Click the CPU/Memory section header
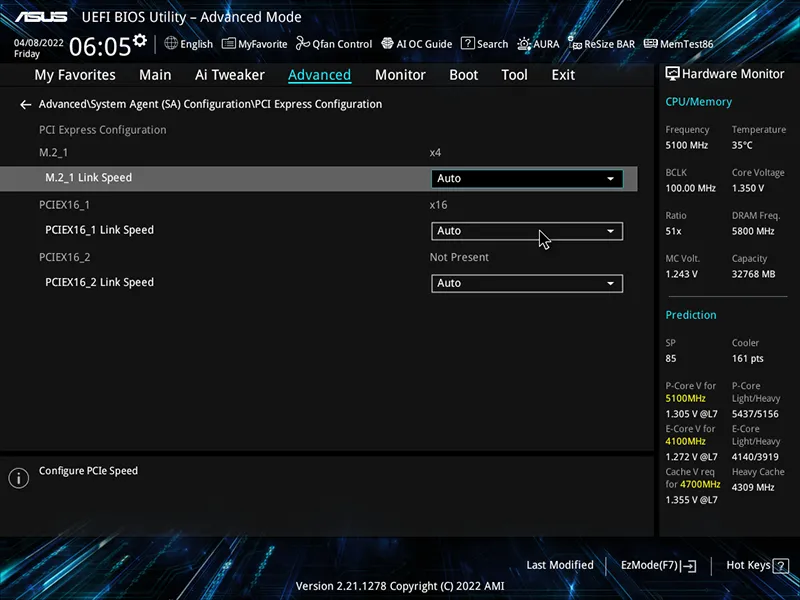The image size is (800, 600). 698,102
